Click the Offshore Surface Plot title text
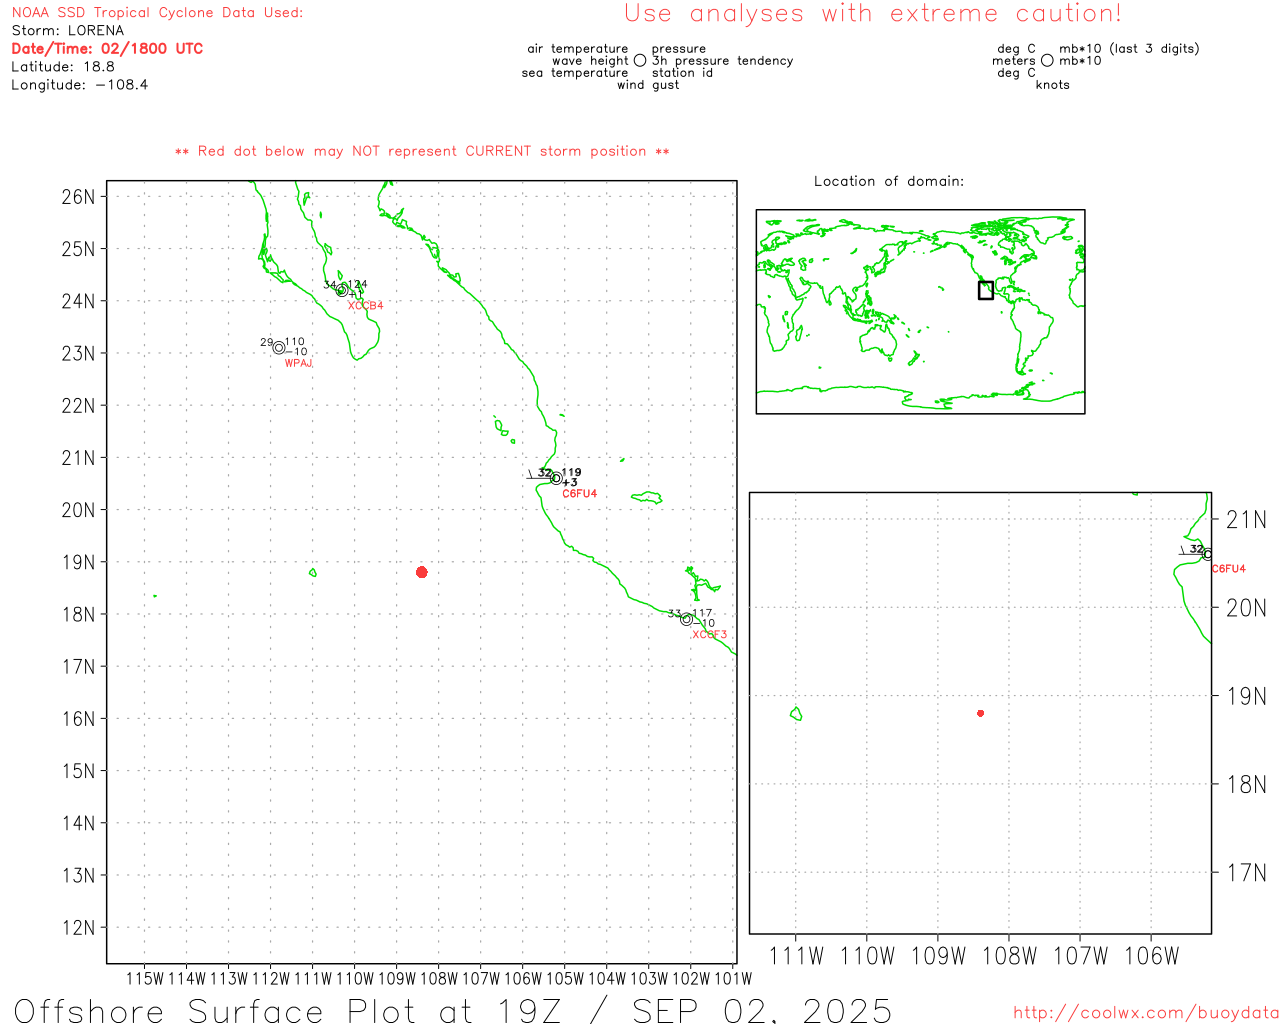The image size is (1280, 1024). (453, 1010)
